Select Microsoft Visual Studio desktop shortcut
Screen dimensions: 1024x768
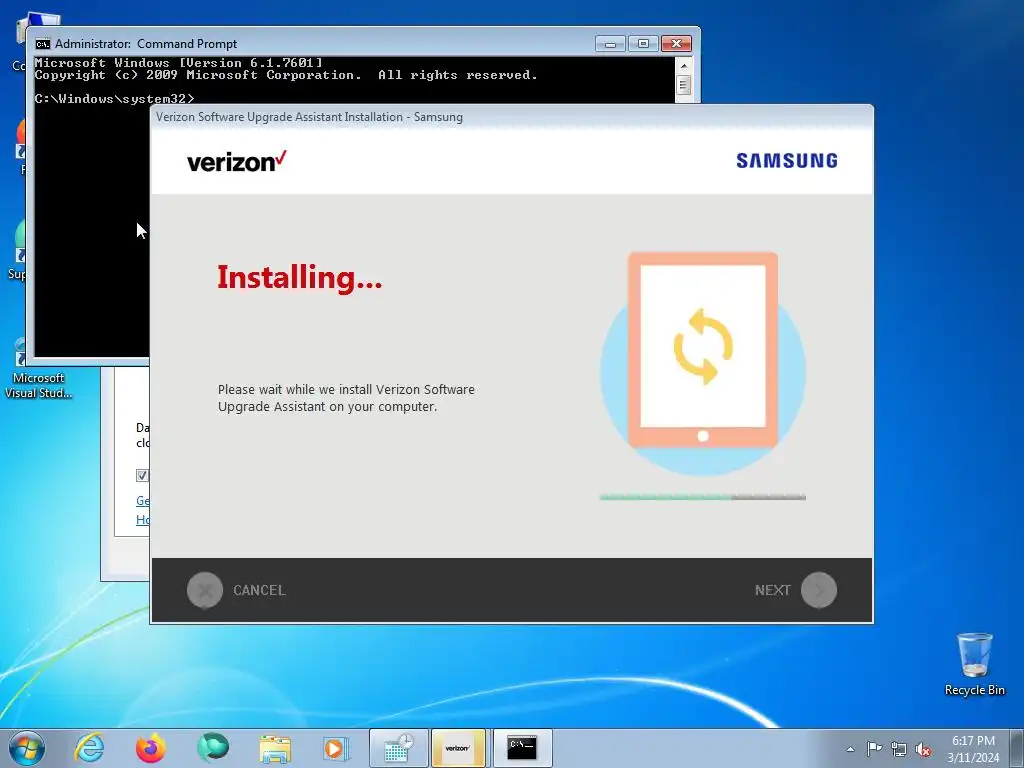(39, 369)
